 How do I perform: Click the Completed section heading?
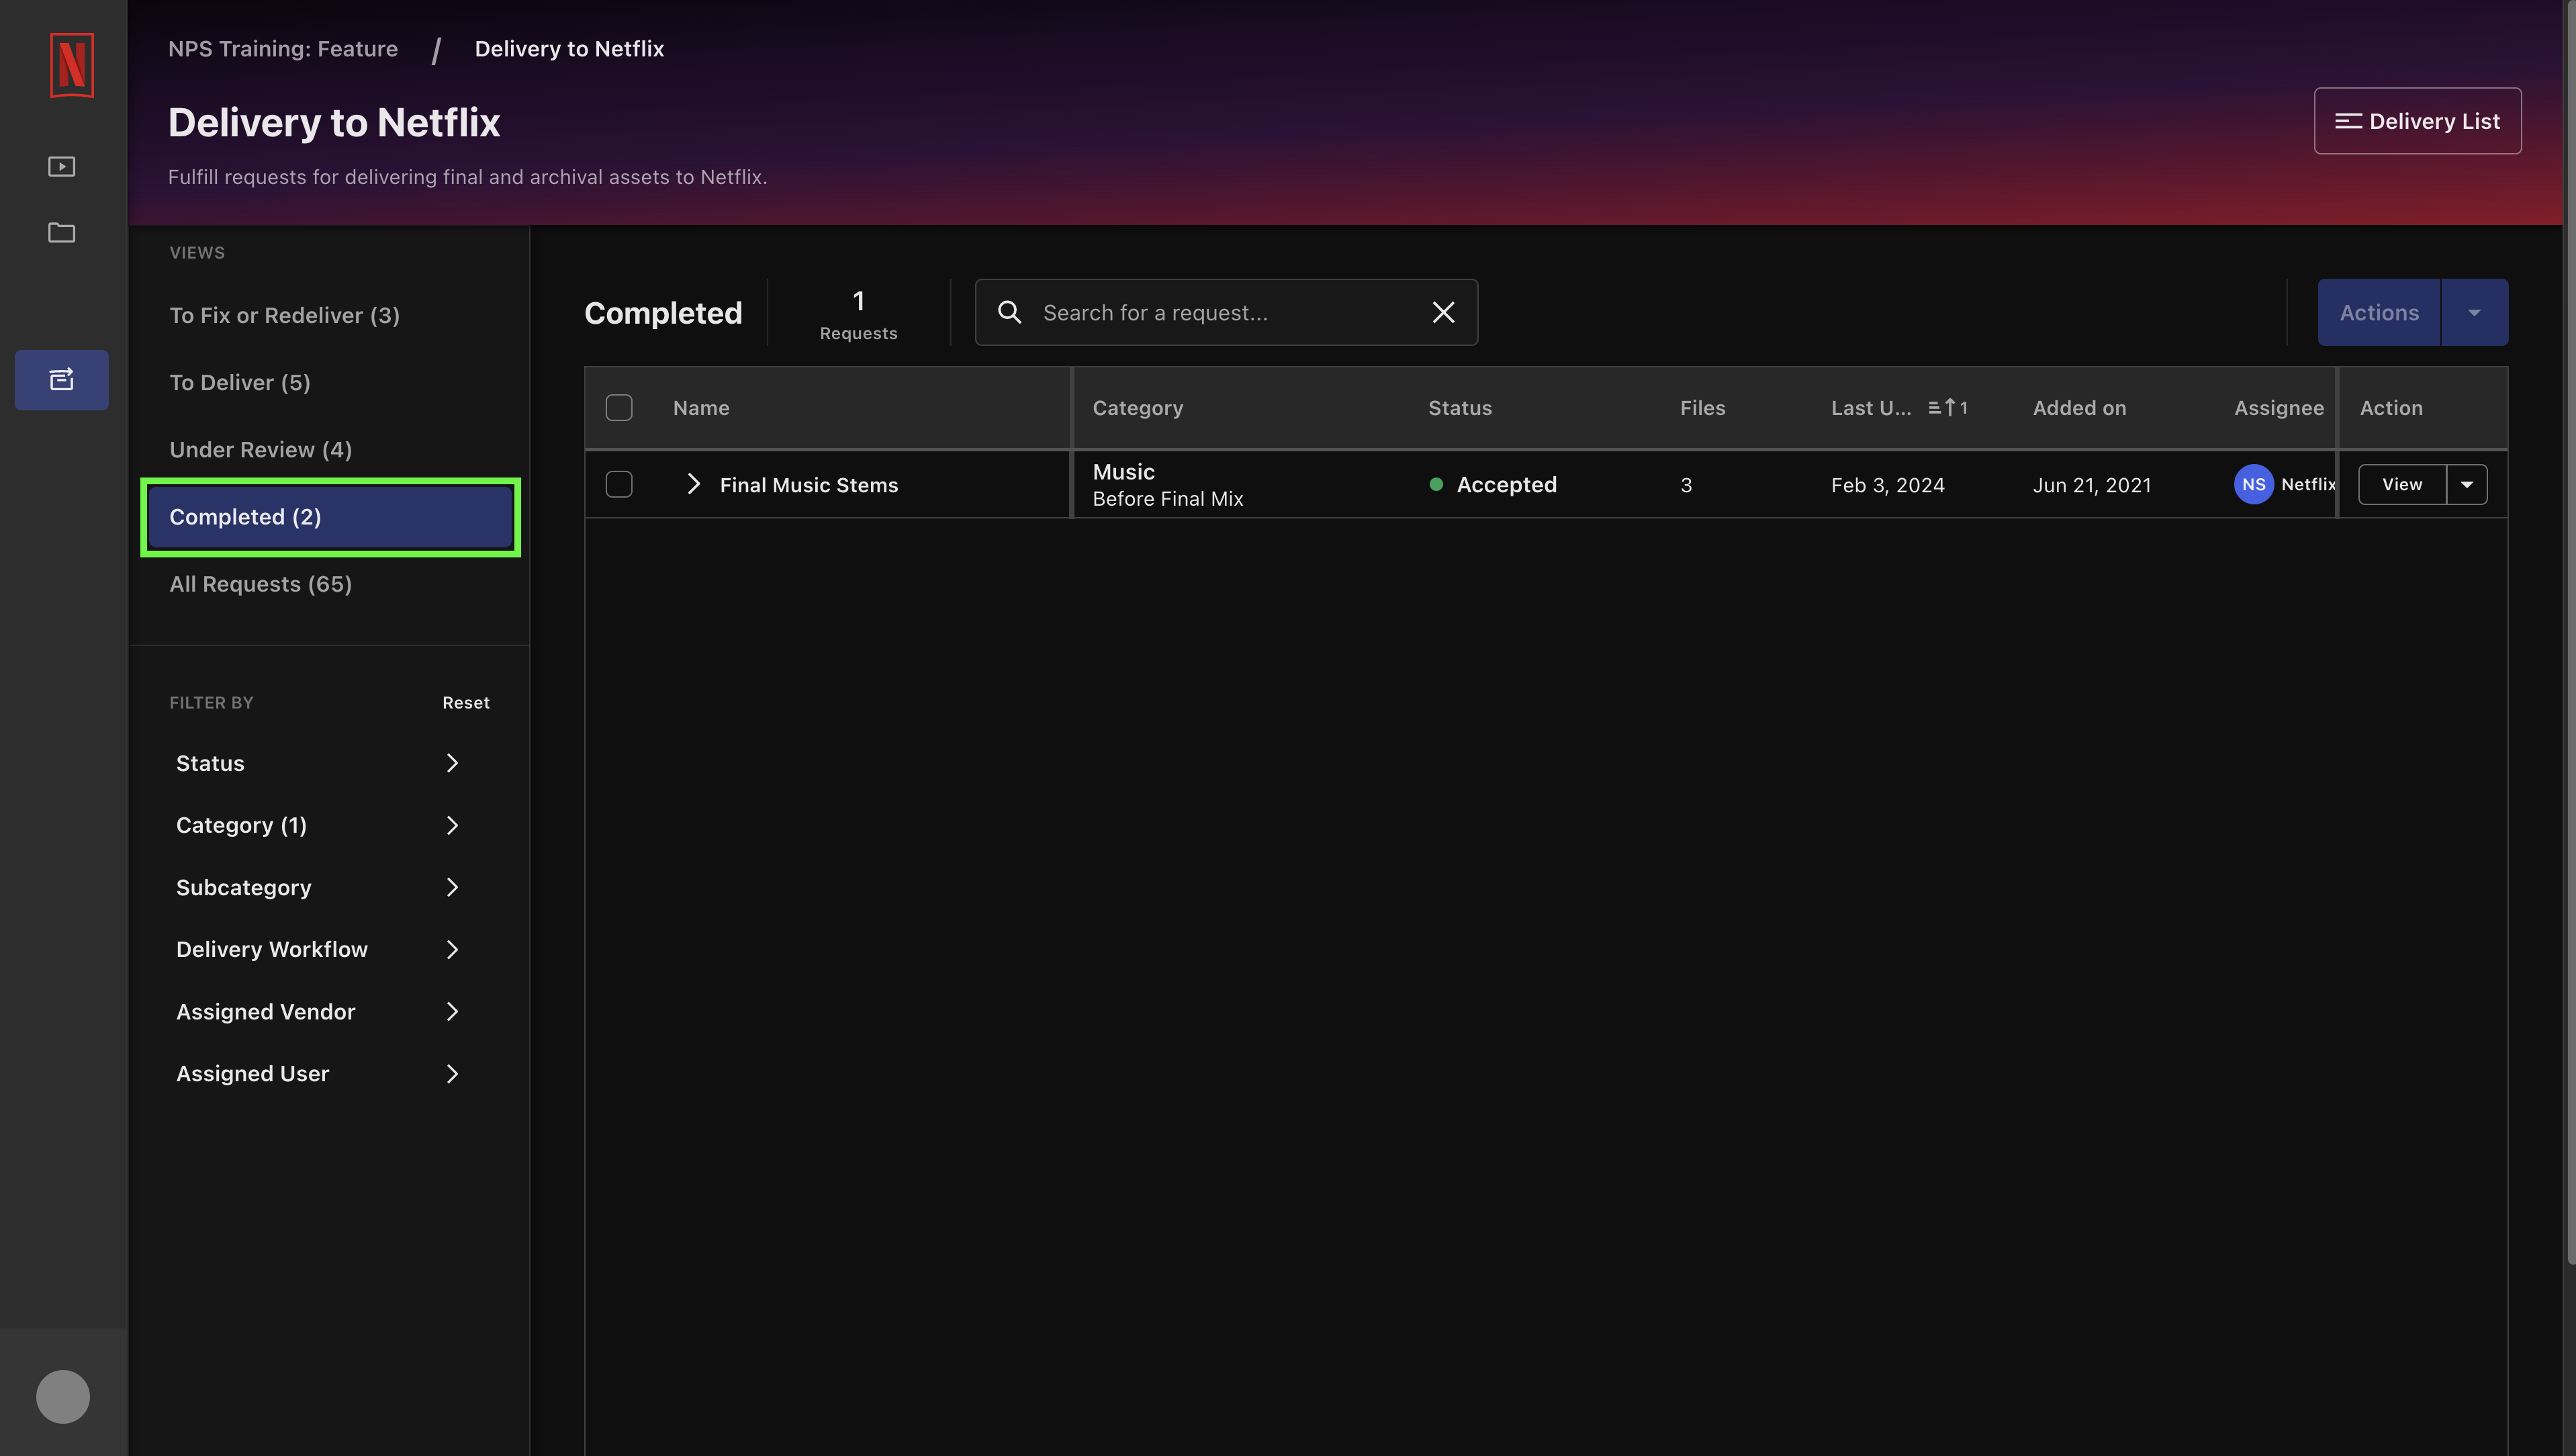point(662,313)
